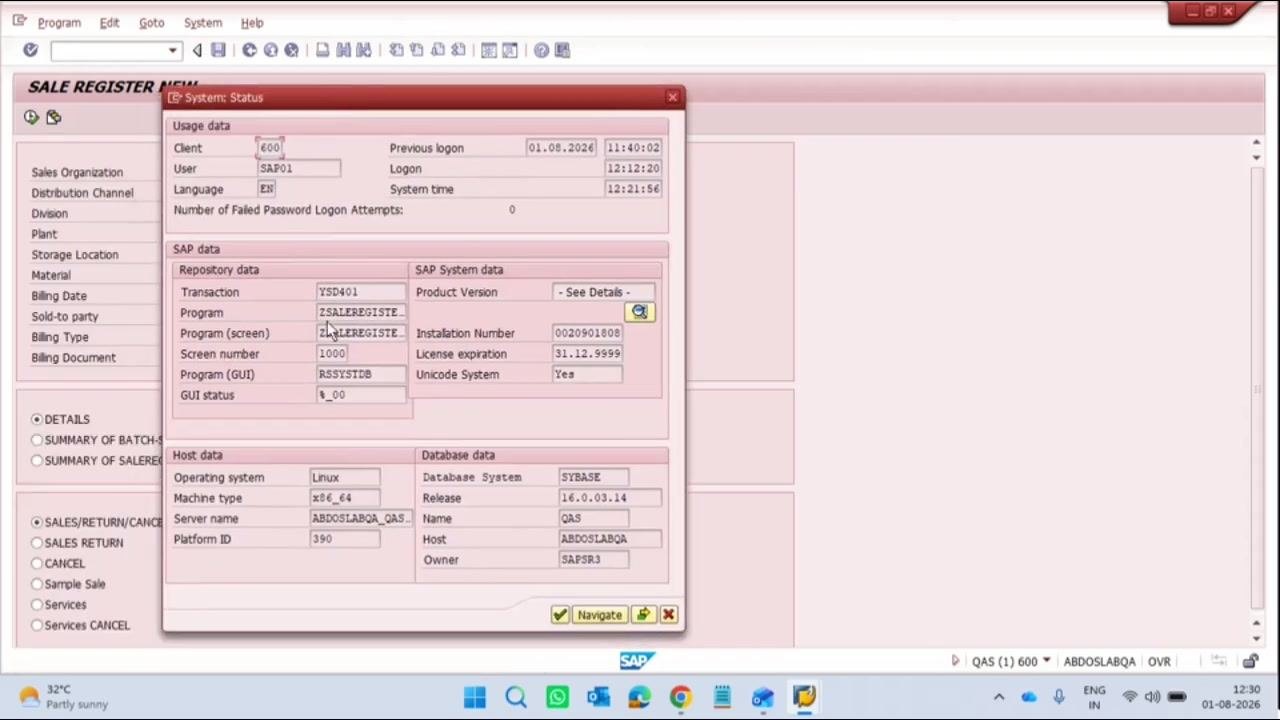Open the Edit menu

[109, 22]
